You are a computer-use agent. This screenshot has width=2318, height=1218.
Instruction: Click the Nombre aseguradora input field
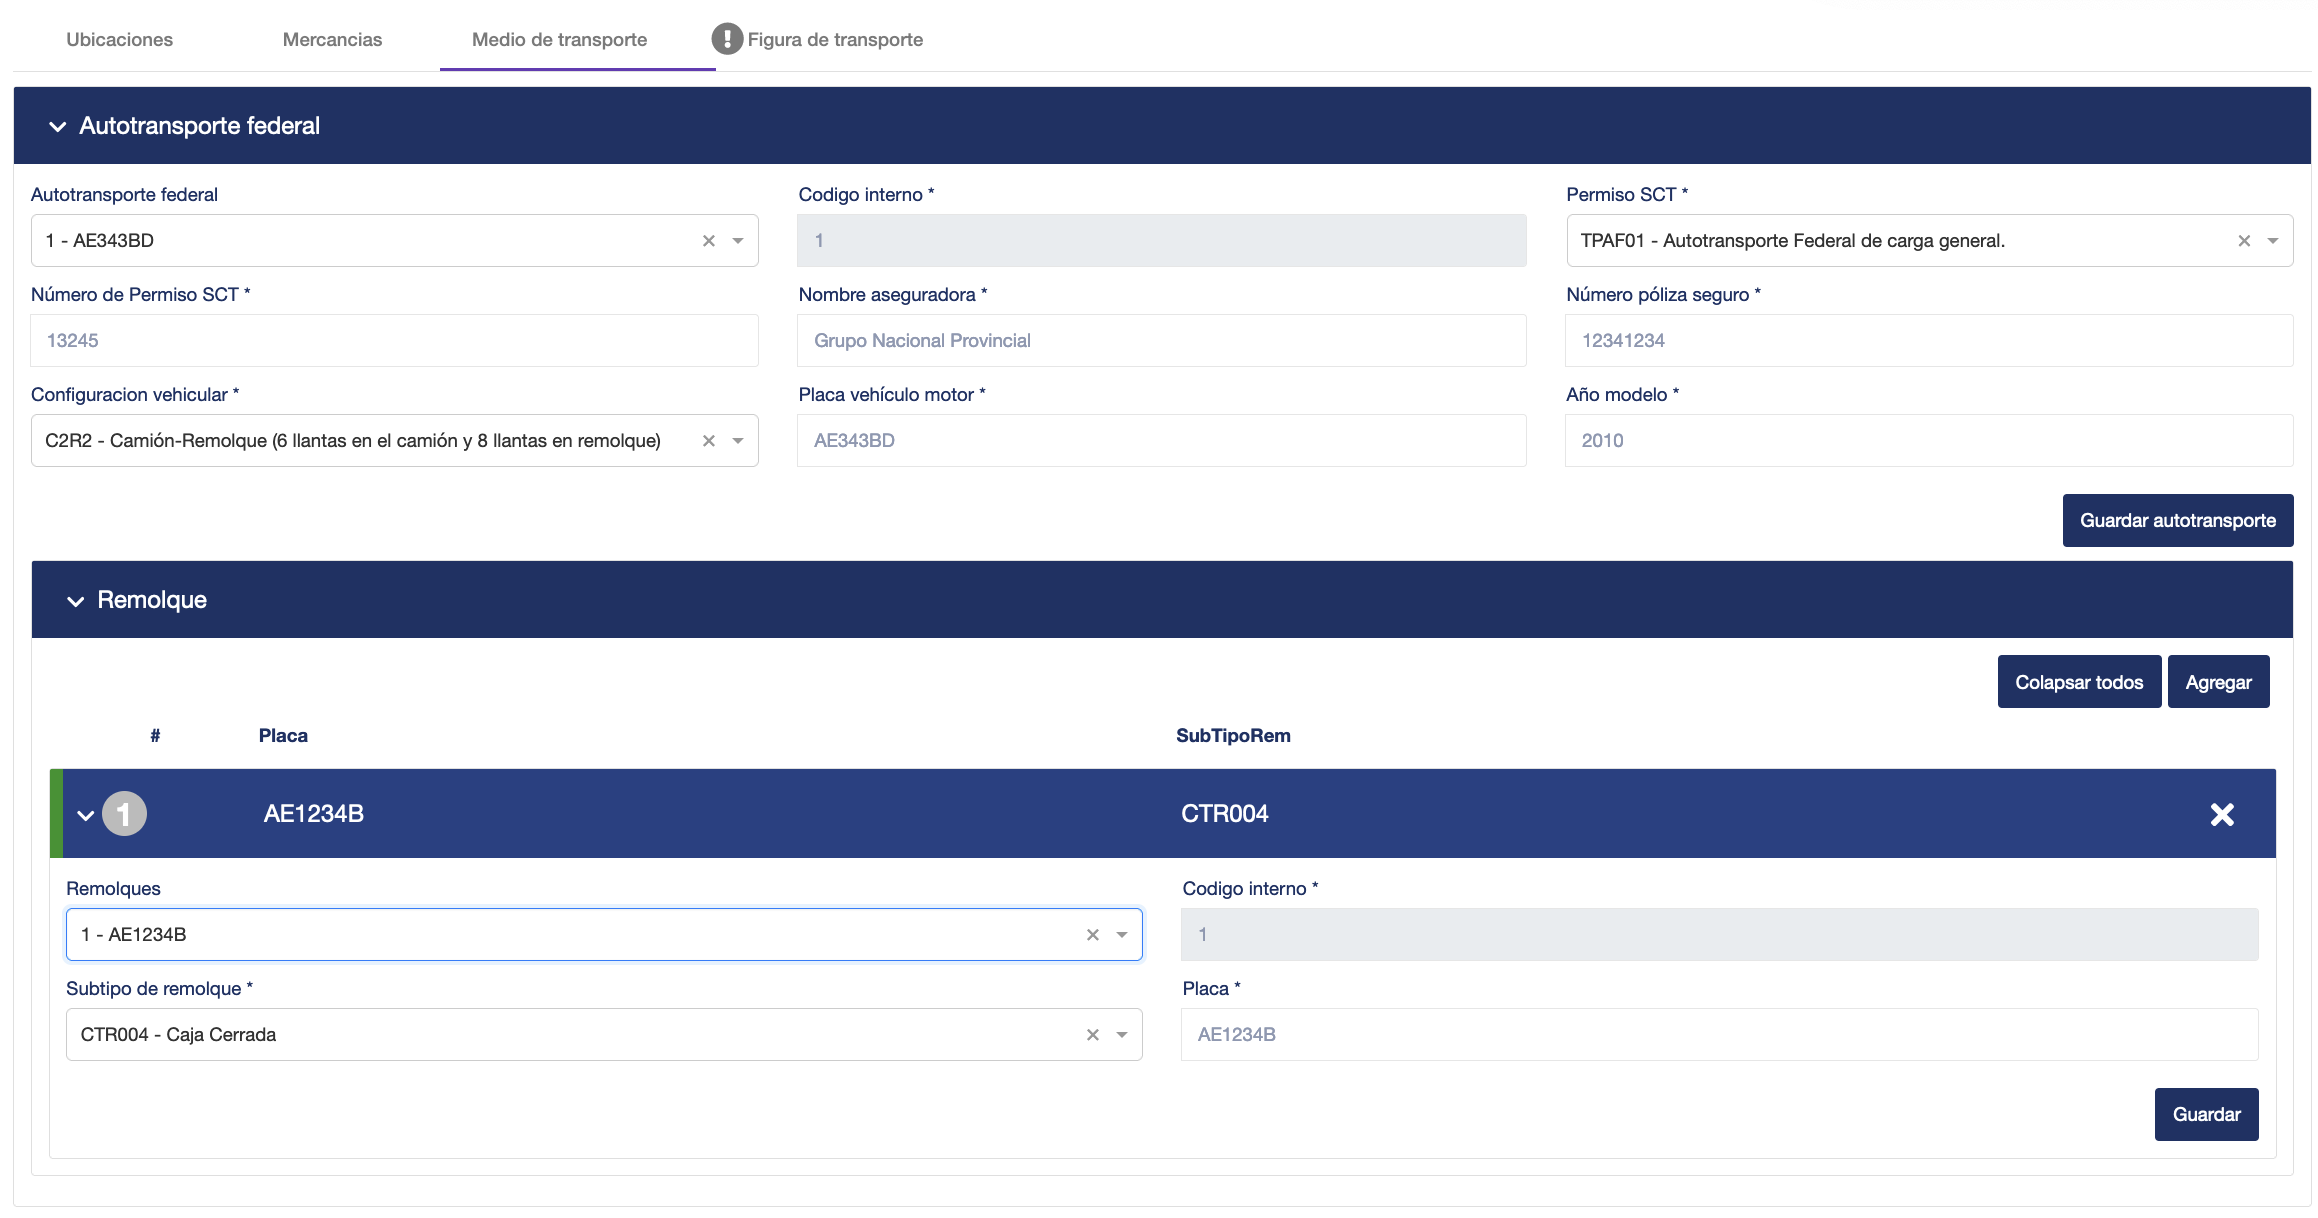click(x=1161, y=340)
